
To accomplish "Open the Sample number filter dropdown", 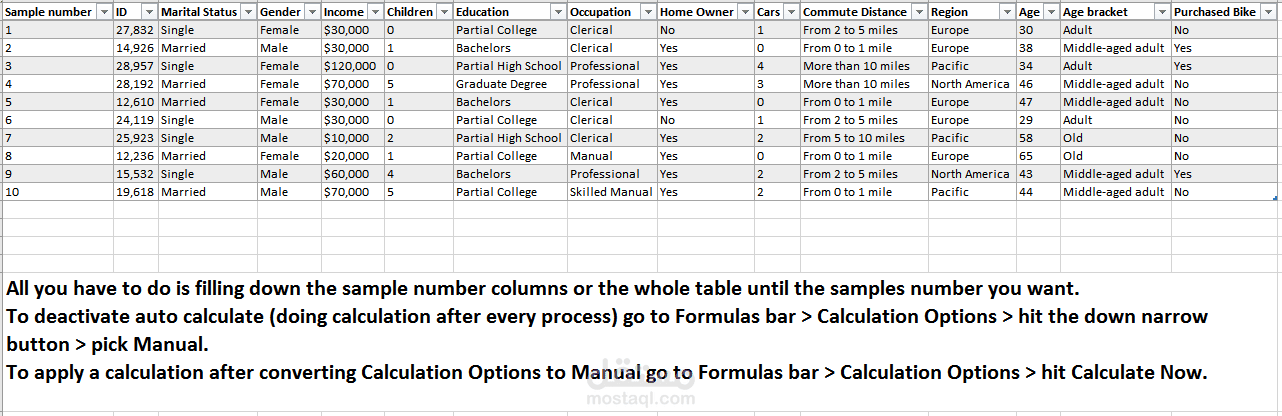I will point(104,12).
